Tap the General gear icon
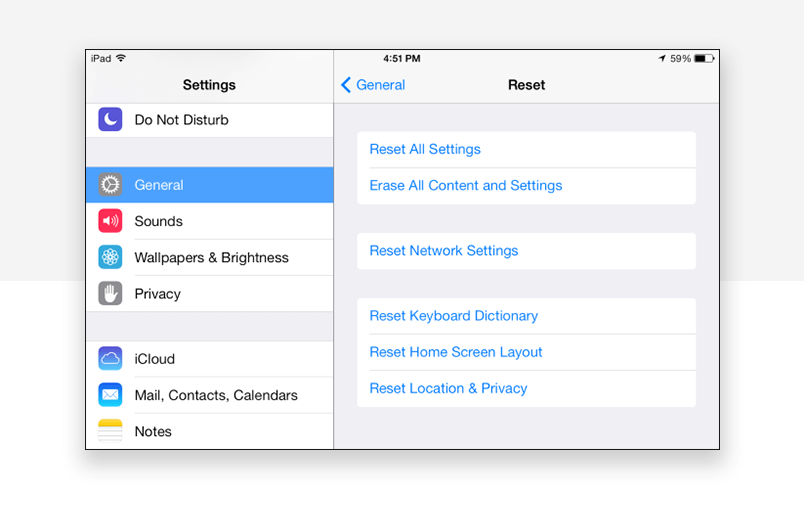This screenshot has height=524, width=804. [110, 185]
